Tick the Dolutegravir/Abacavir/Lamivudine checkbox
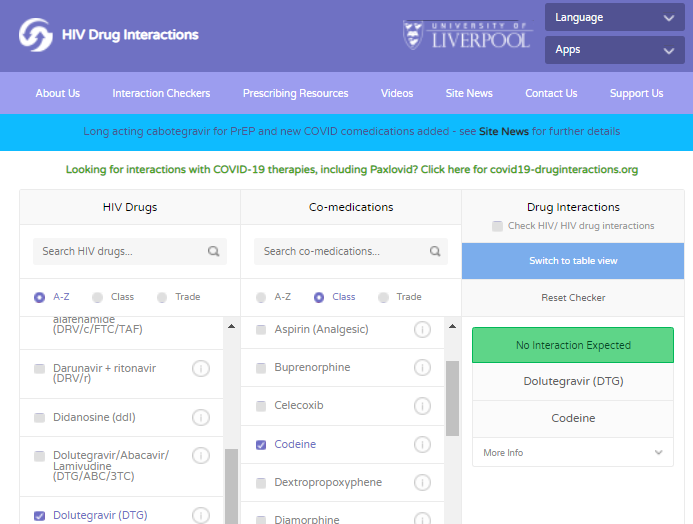This screenshot has width=693, height=524. [x=40, y=456]
